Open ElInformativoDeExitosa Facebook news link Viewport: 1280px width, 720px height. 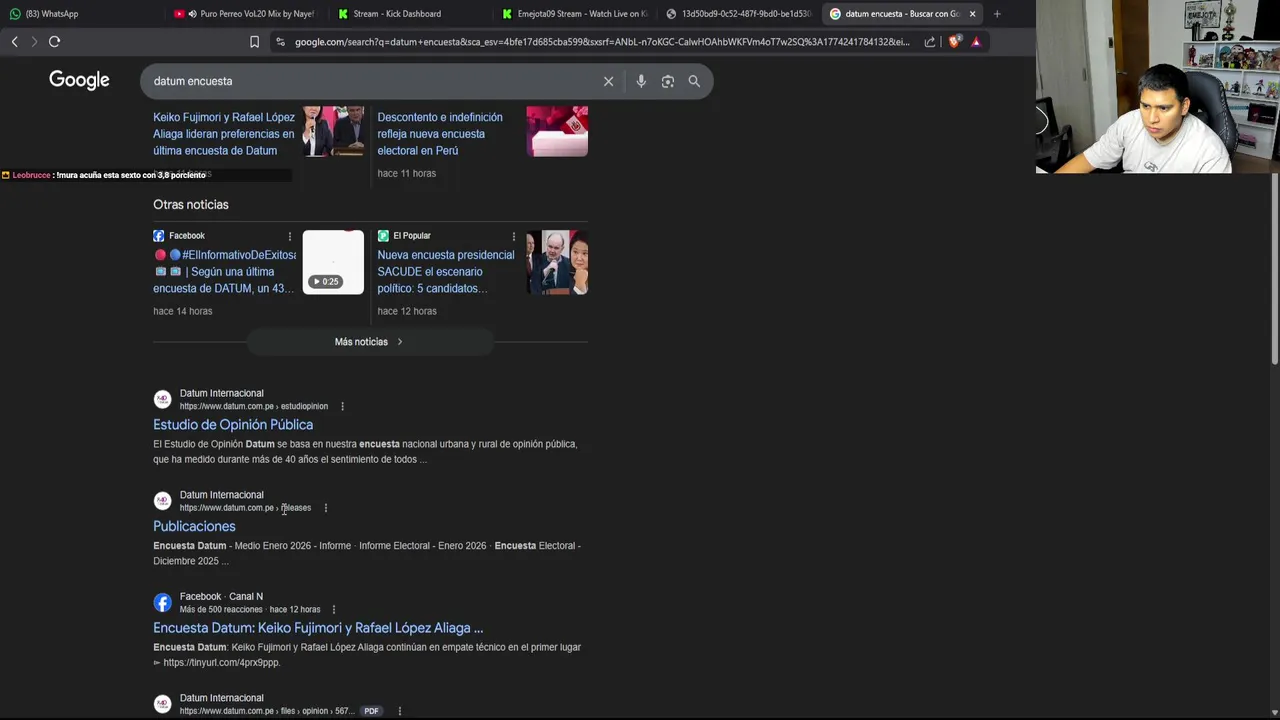pyautogui.click(x=224, y=271)
